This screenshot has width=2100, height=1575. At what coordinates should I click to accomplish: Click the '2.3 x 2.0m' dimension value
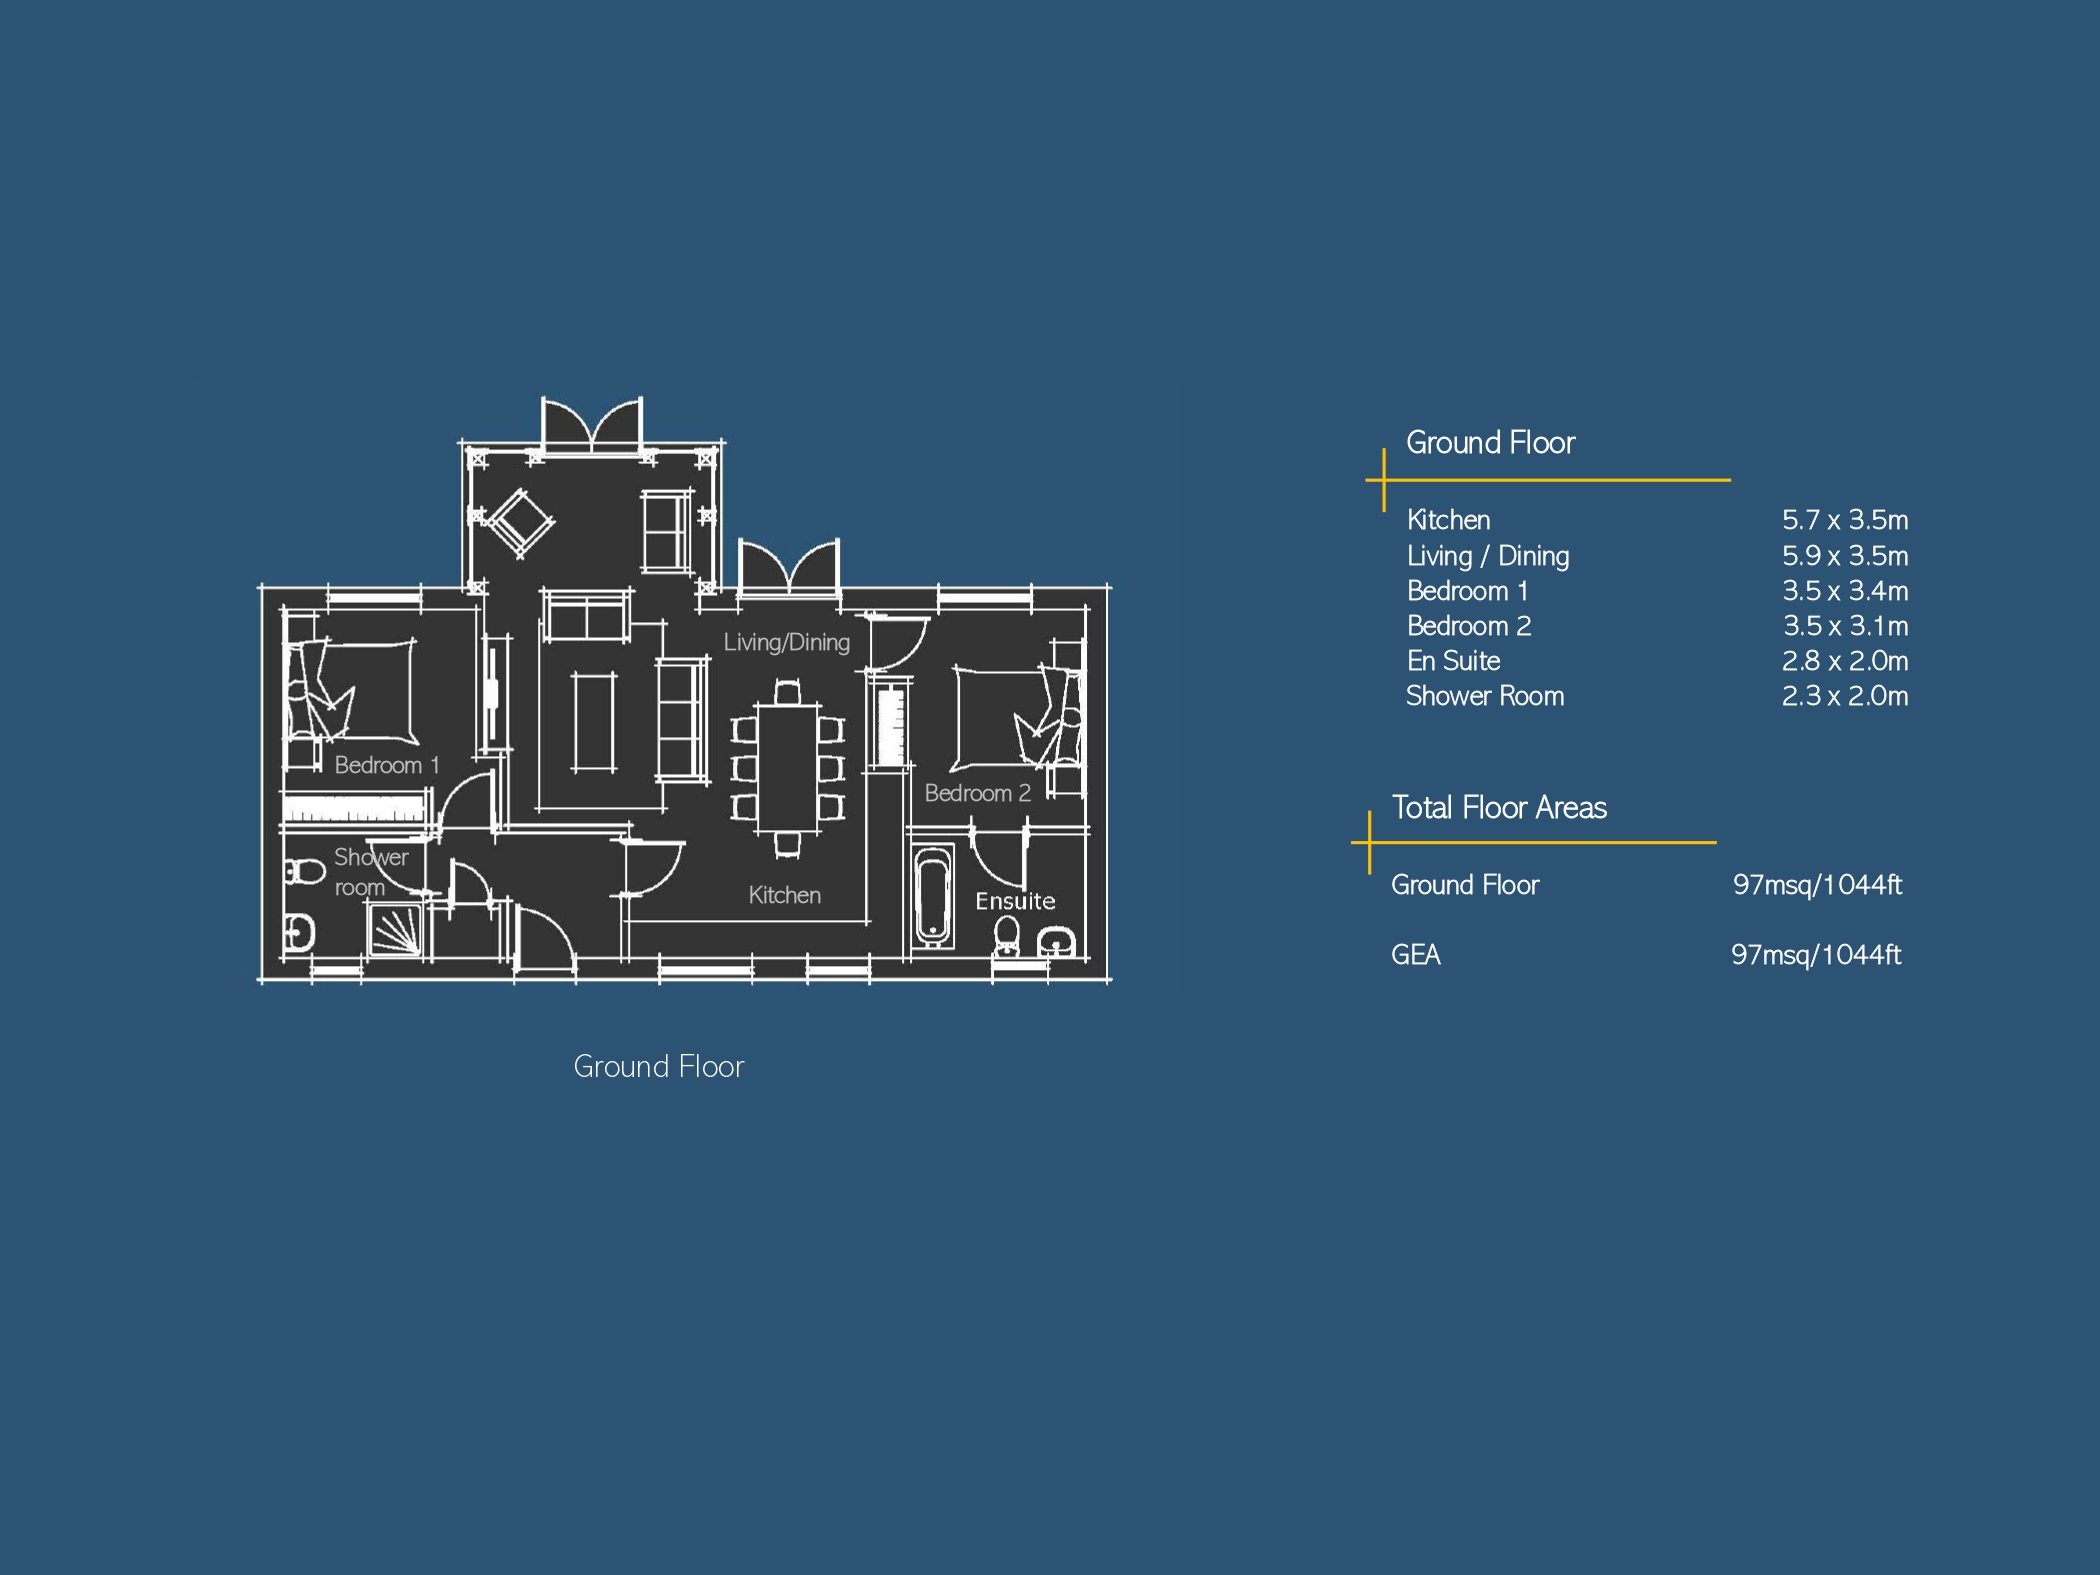[x=1845, y=696]
